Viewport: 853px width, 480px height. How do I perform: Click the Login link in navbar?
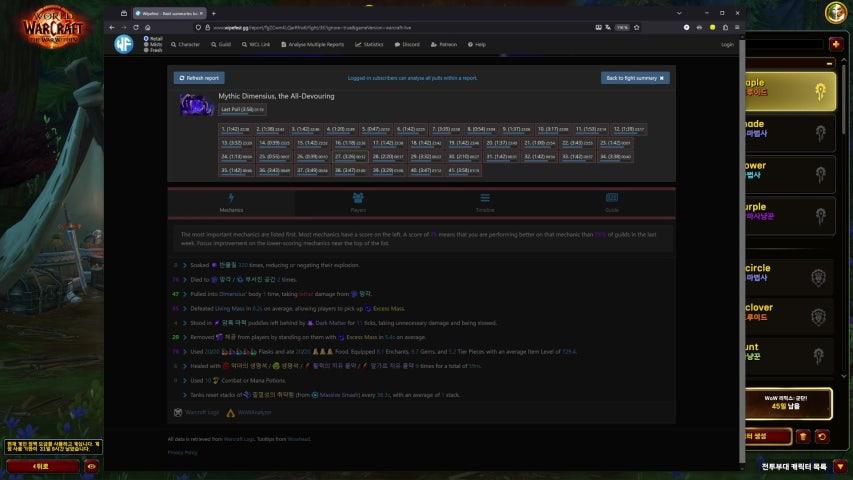tap(727, 45)
